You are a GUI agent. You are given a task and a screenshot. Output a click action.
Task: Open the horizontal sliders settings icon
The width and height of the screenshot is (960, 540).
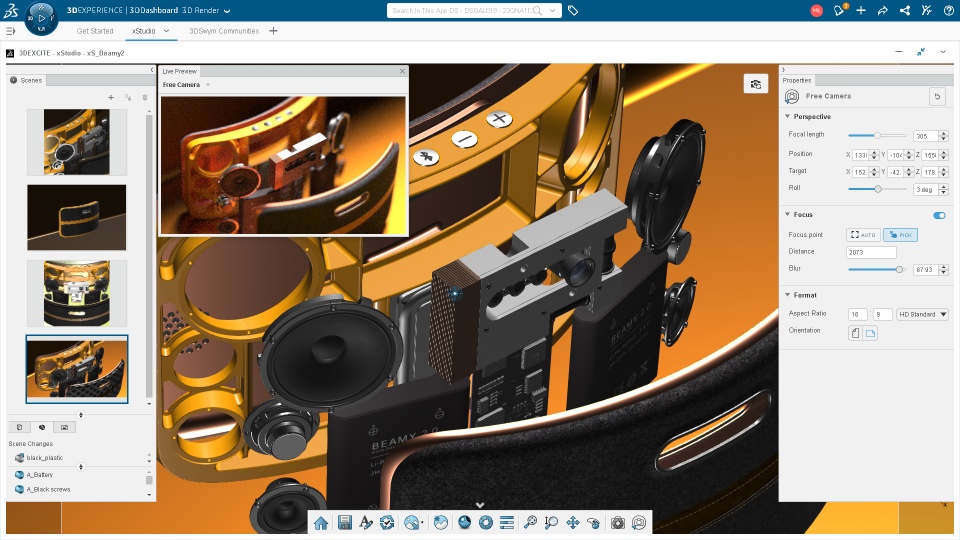tap(507, 522)
